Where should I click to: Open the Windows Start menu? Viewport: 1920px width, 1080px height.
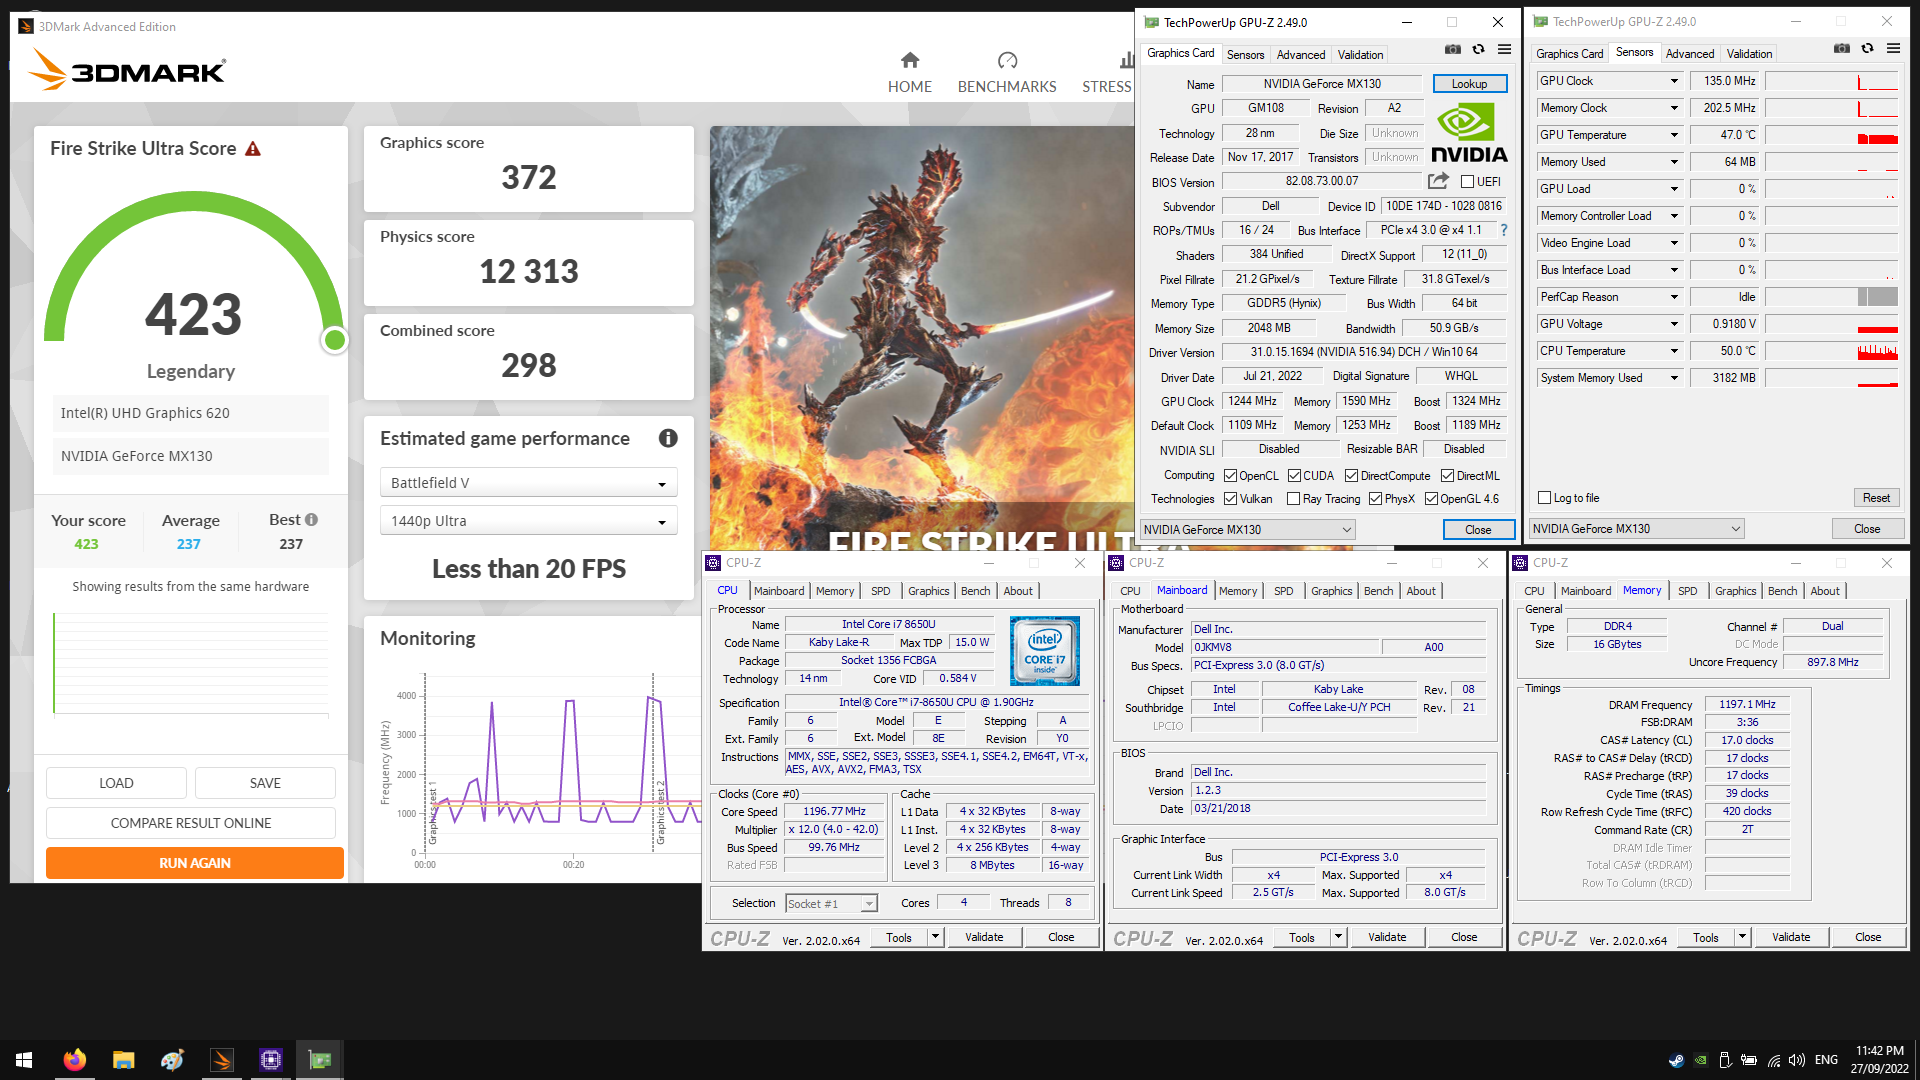click(x=24, y=1060)
